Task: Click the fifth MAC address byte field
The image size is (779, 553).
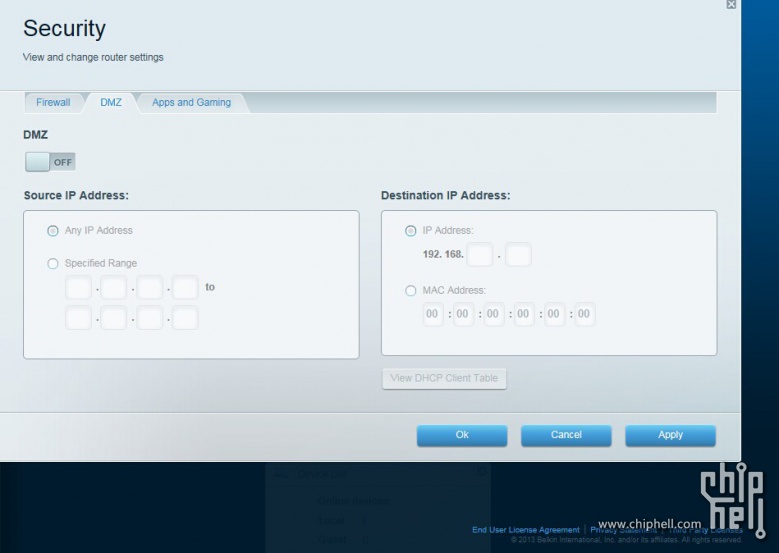Action: click(x=554, y=314)
